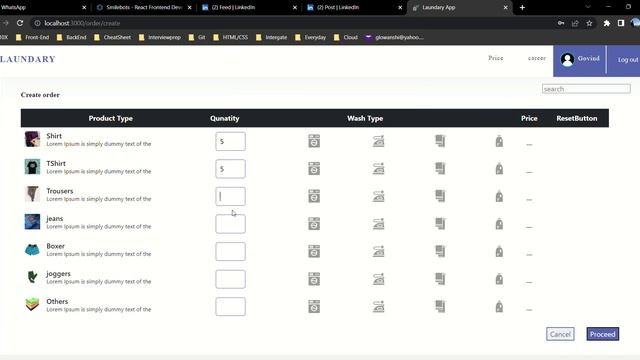Choose folding towel icon for Others
640x360 pixels.
coord(440,307)
